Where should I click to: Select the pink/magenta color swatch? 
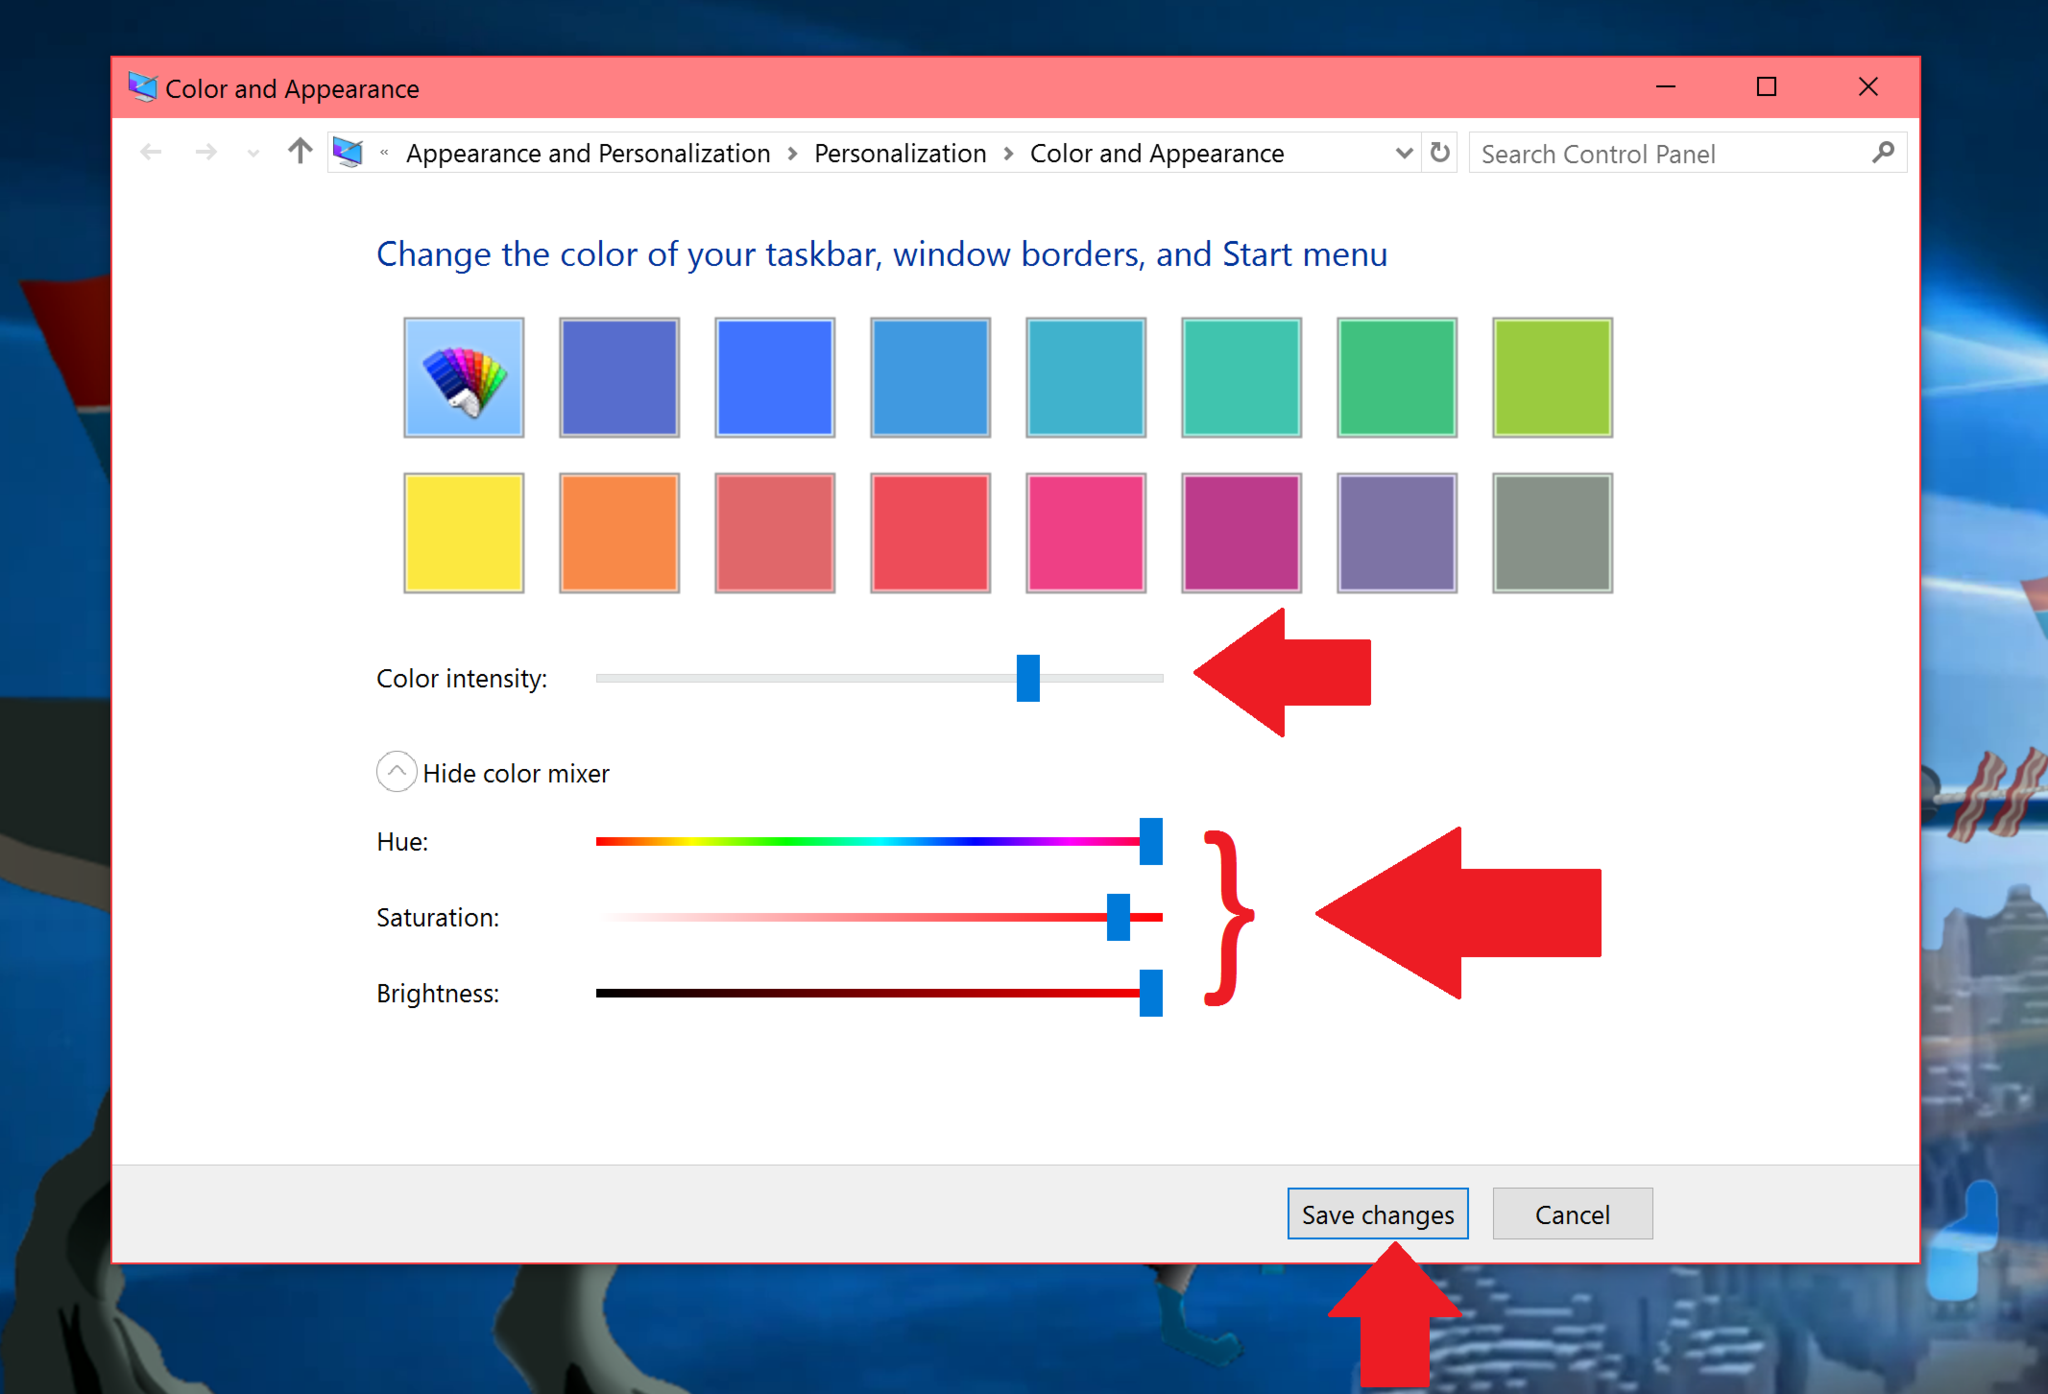click(x=1085, y=531)
